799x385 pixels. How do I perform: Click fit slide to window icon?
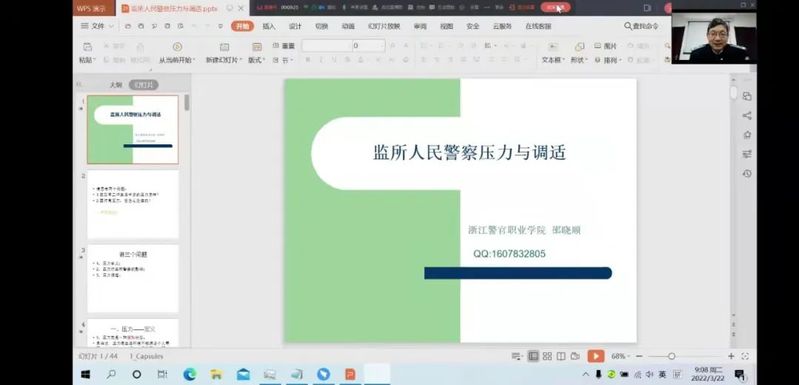[x=745, y=356]
